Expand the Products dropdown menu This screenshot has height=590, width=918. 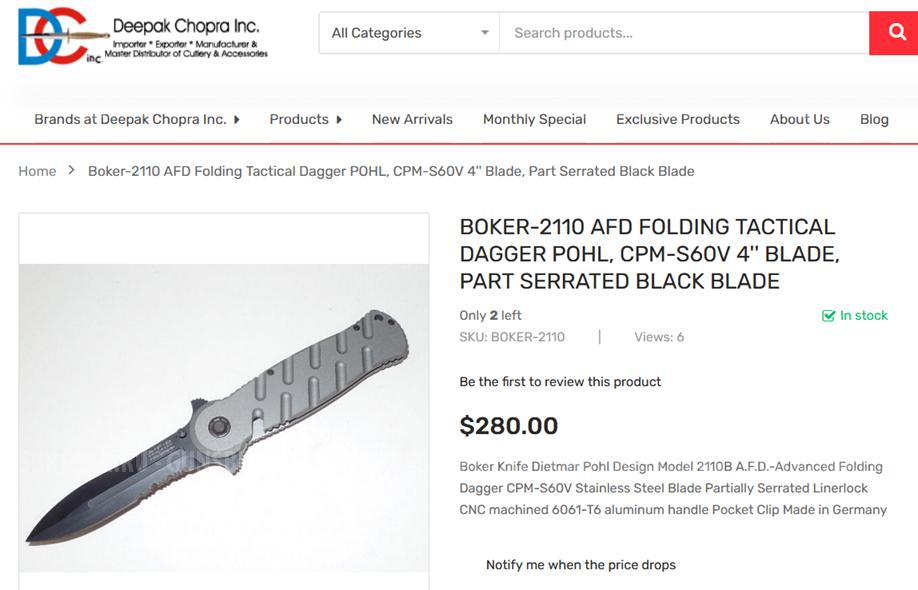click(305, 119)
